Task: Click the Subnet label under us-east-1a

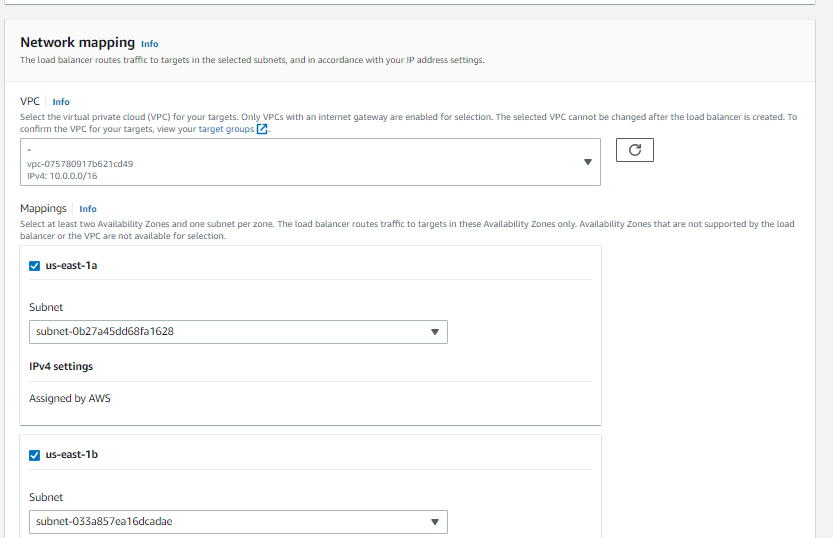Action: click(x=46, y=308)
